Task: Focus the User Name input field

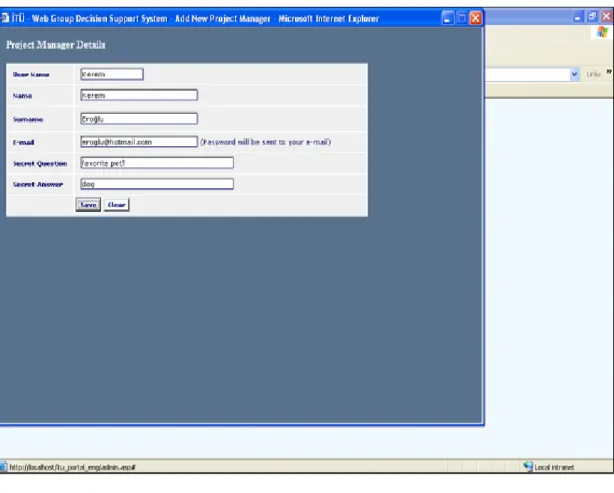Action: tap(112, 74)
